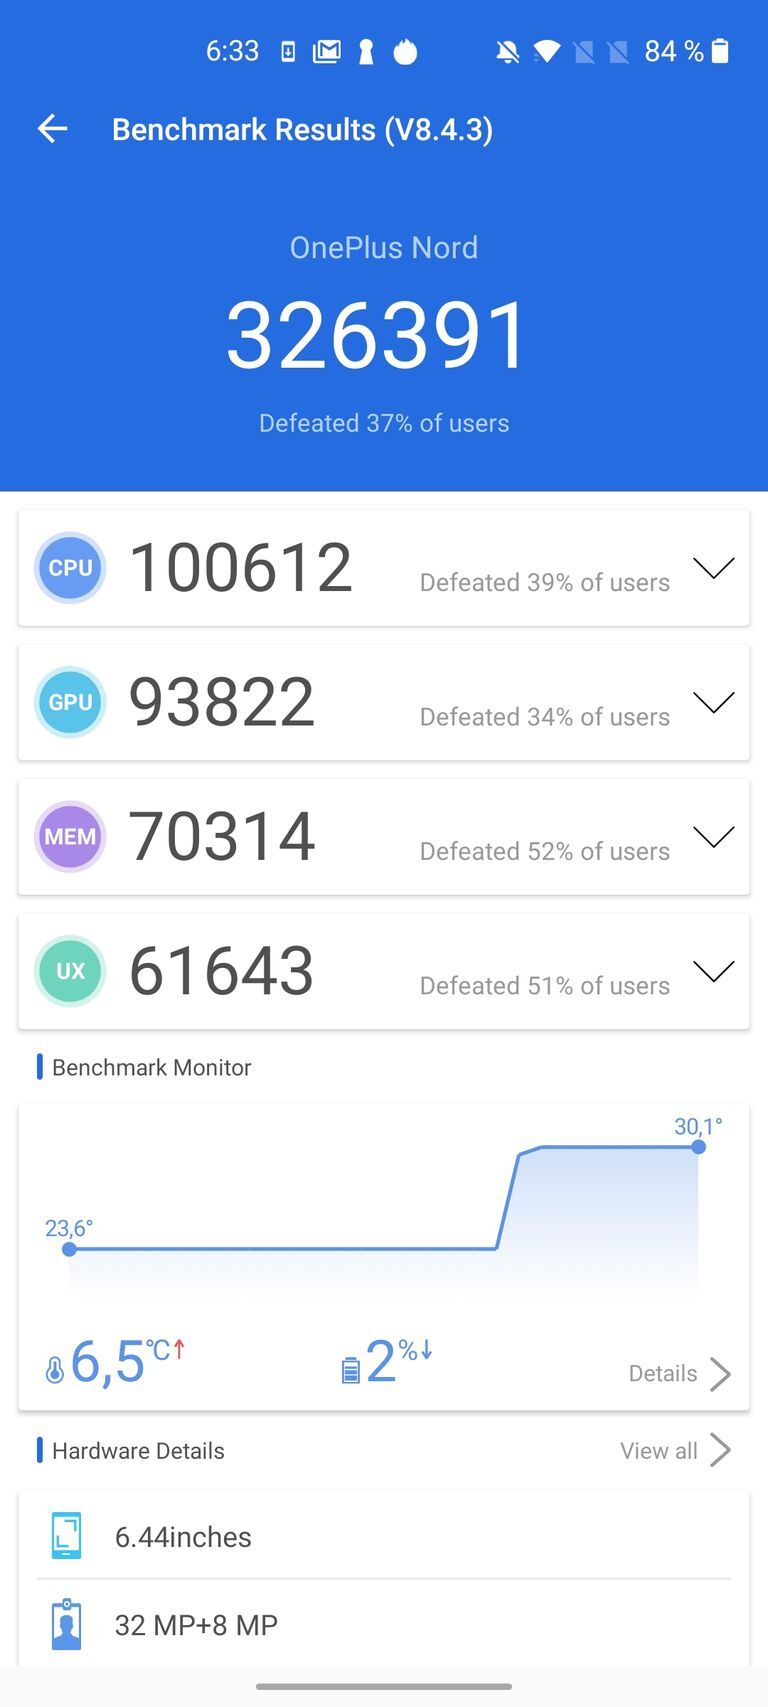Tap the UX score circle icon
This screenshot has width=768, height=1707.
(70, 971)
